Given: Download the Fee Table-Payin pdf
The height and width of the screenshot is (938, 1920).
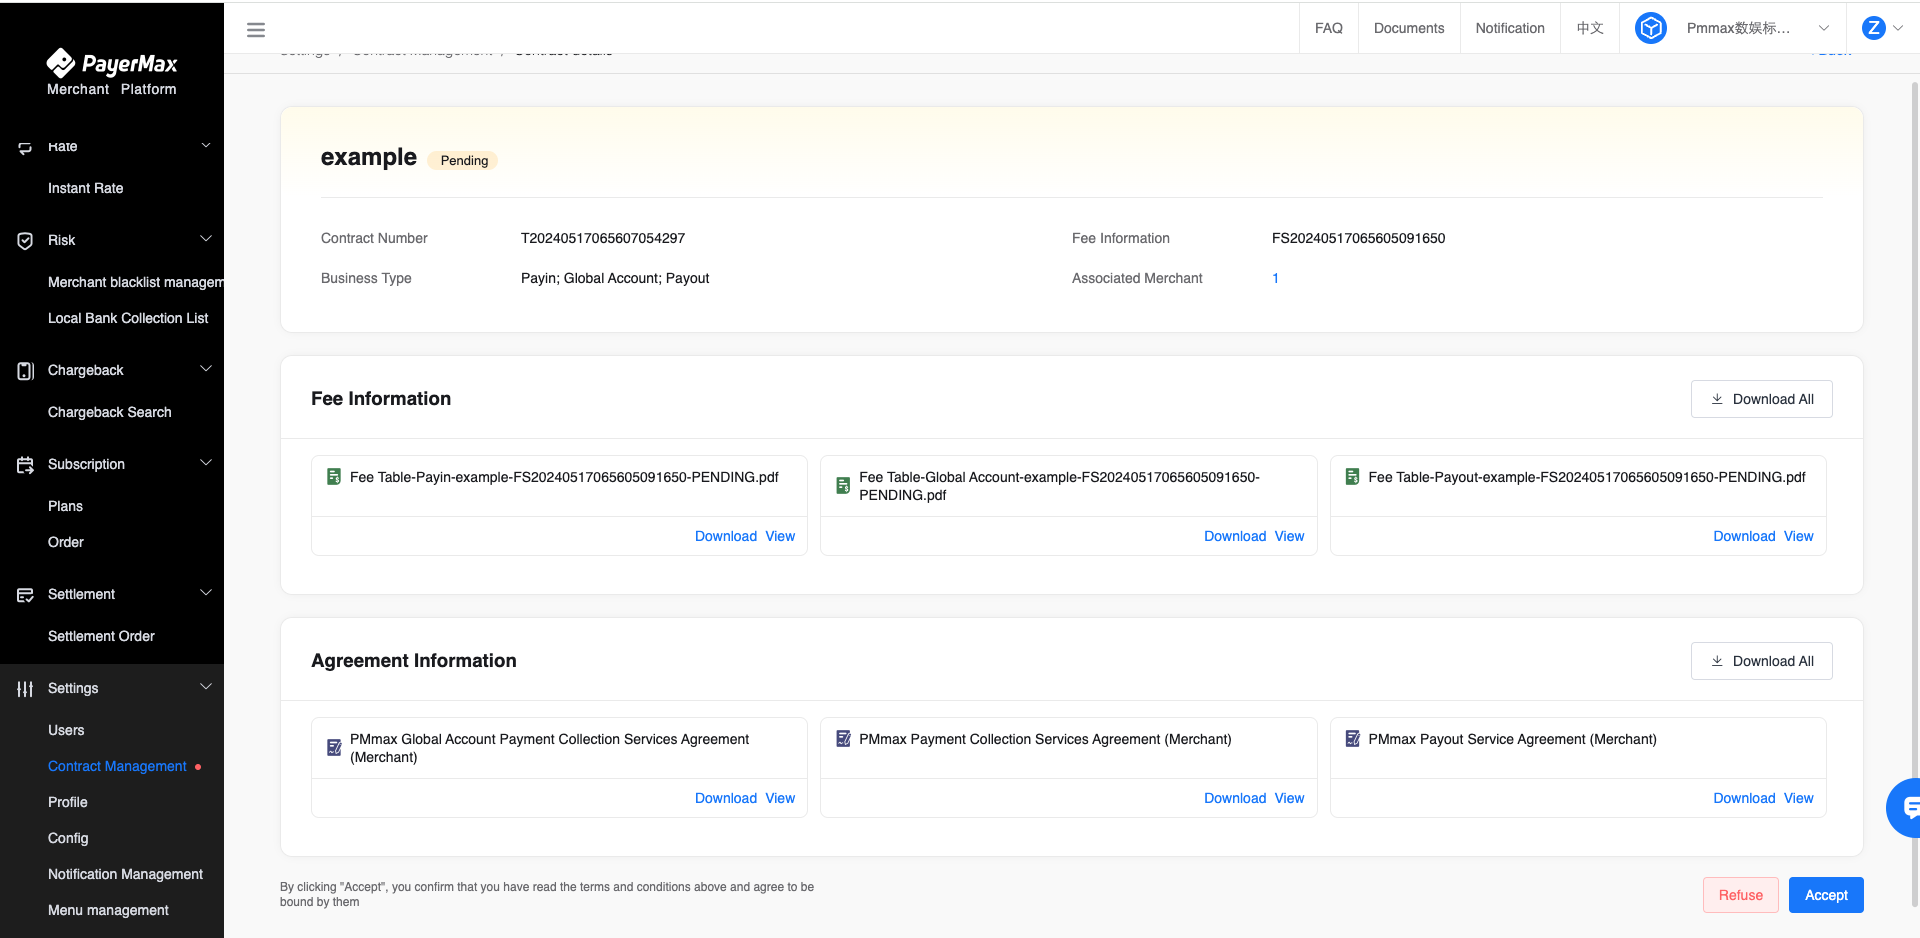Looking at the screenshot, I should (x=726, y=536).
